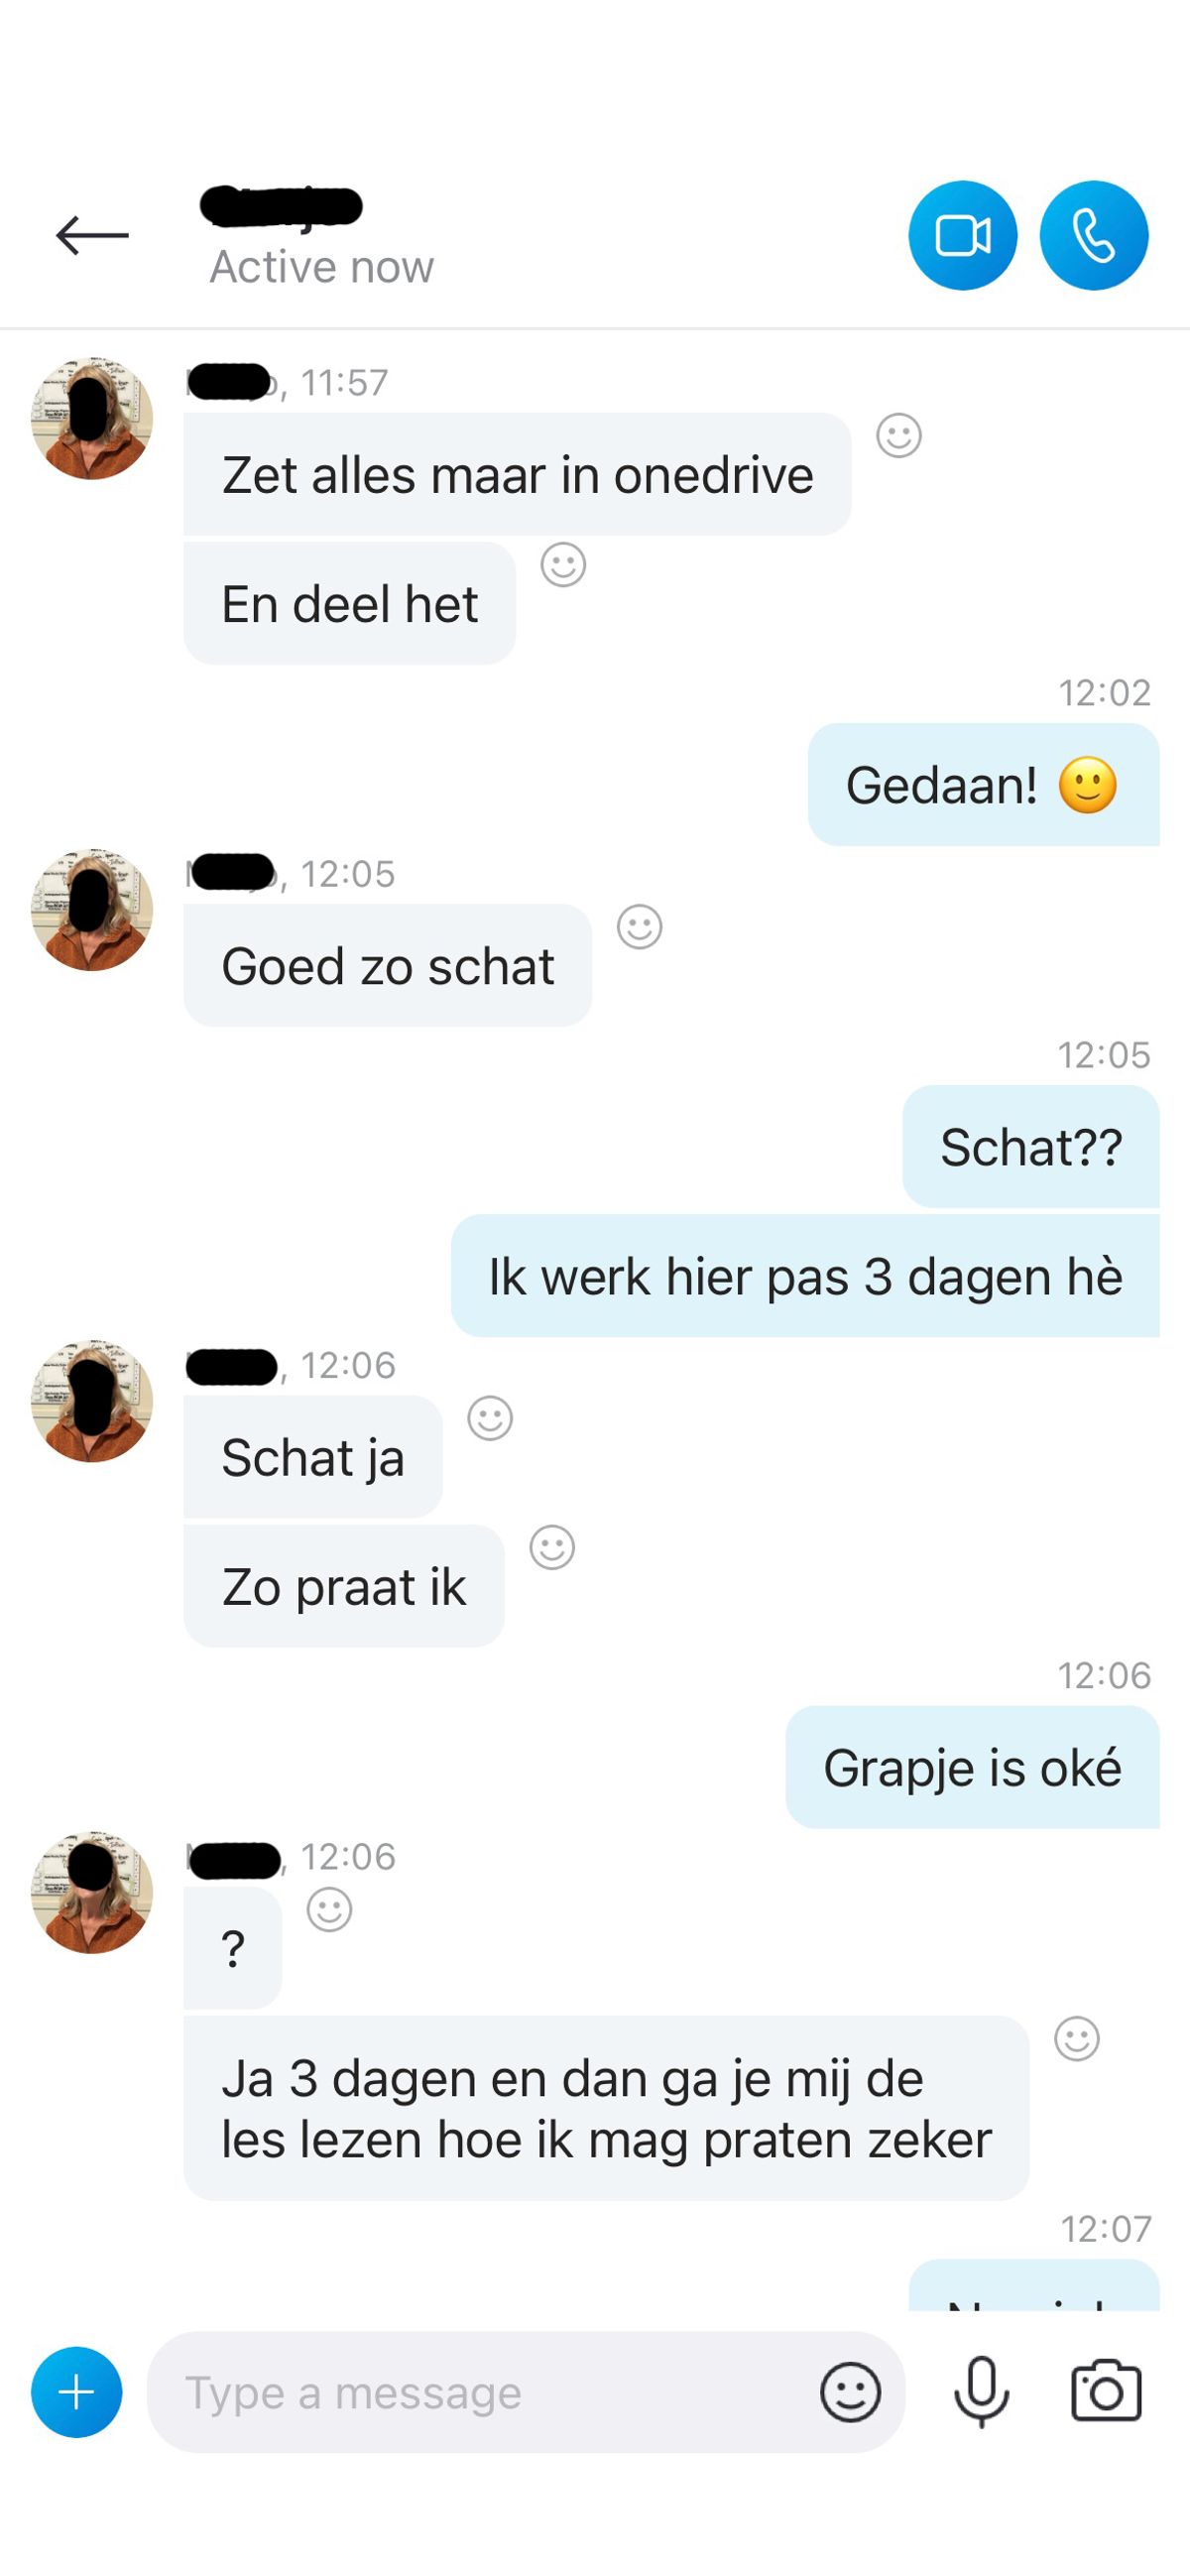This screenshot has height=2576, width=1190.
Task: React to 'En deel het' message
Action: (x=563, y=565)
